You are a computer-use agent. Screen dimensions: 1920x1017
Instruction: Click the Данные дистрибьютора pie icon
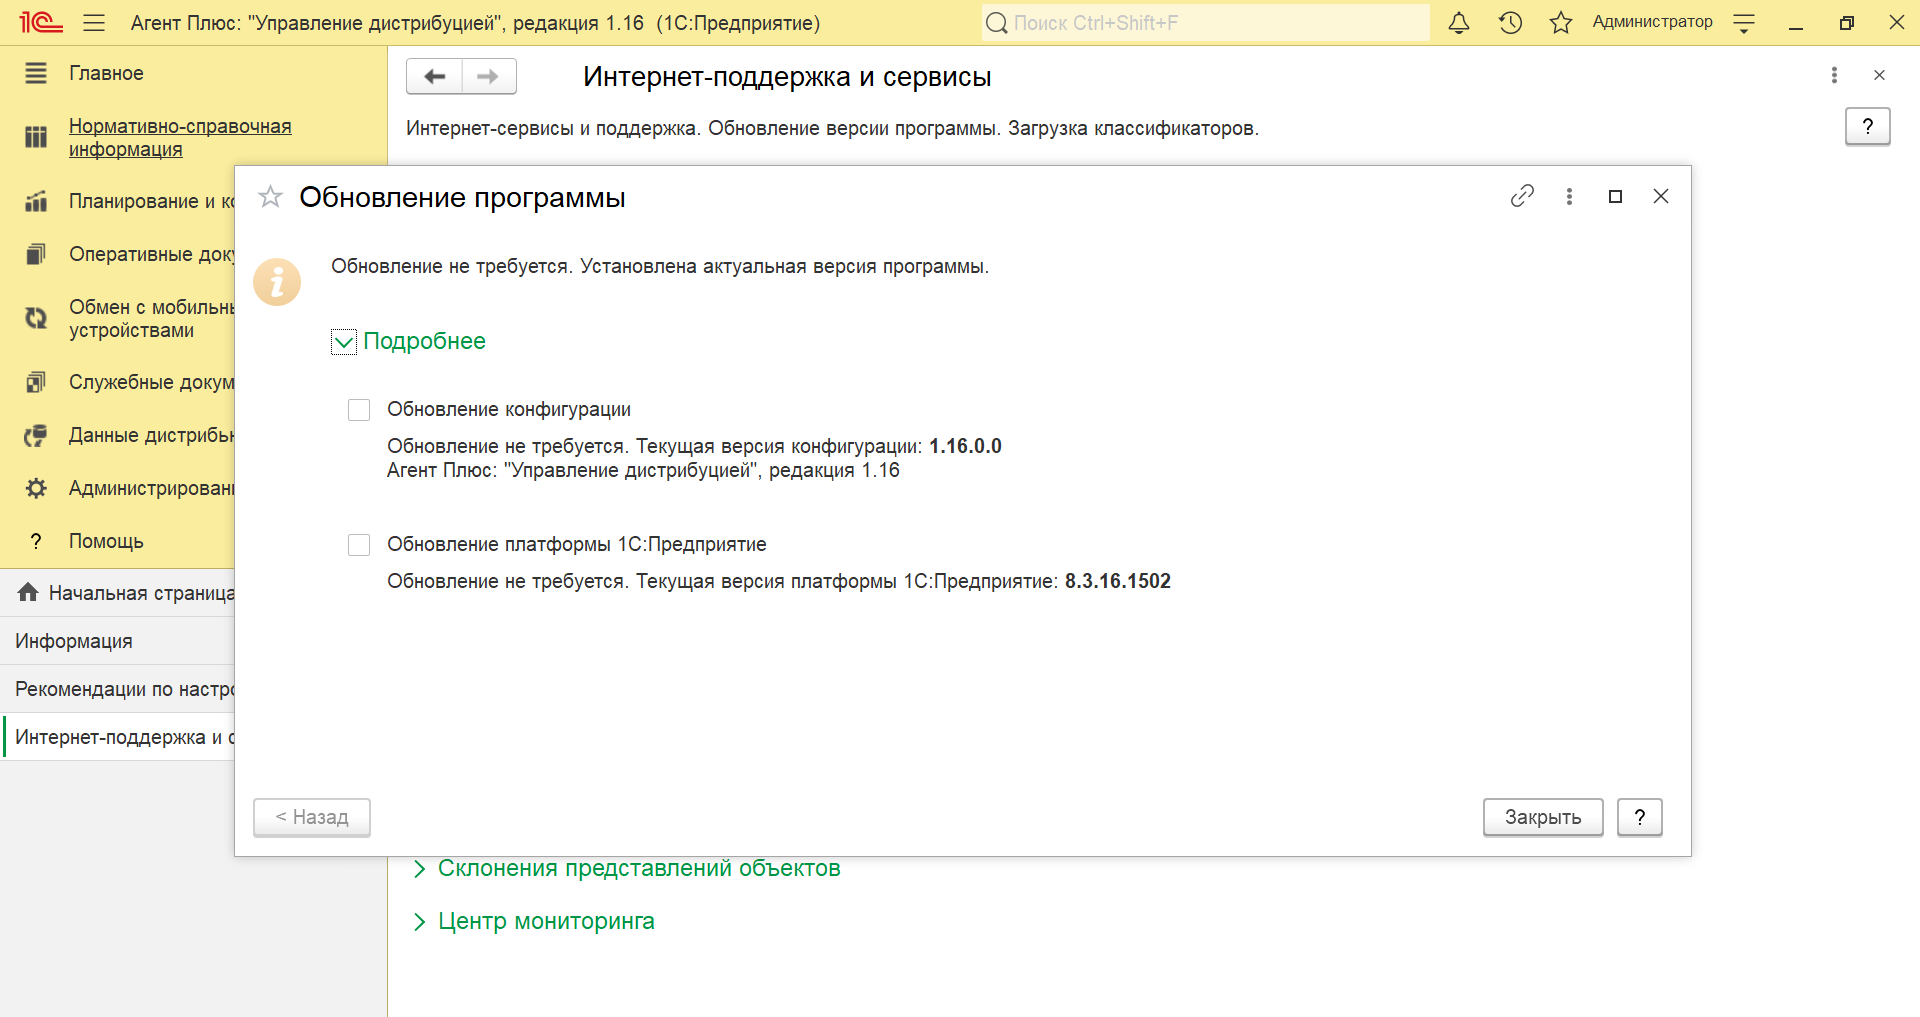[x=36, y=435]
